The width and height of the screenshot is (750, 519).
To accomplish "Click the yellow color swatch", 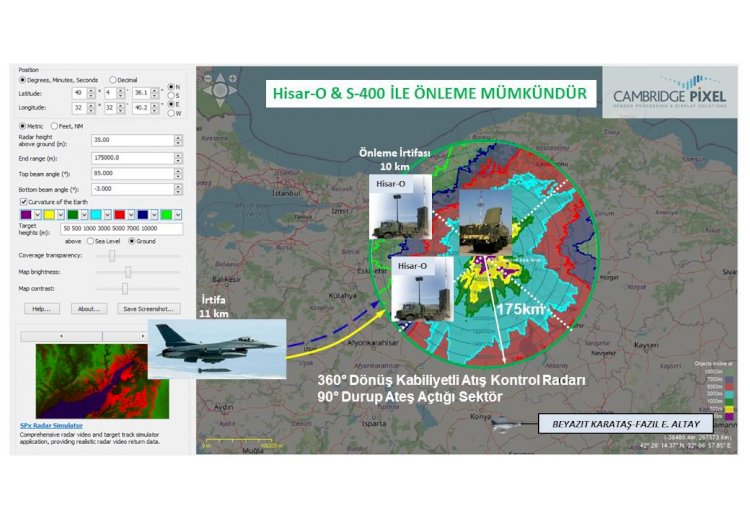I will coord(49,215).
